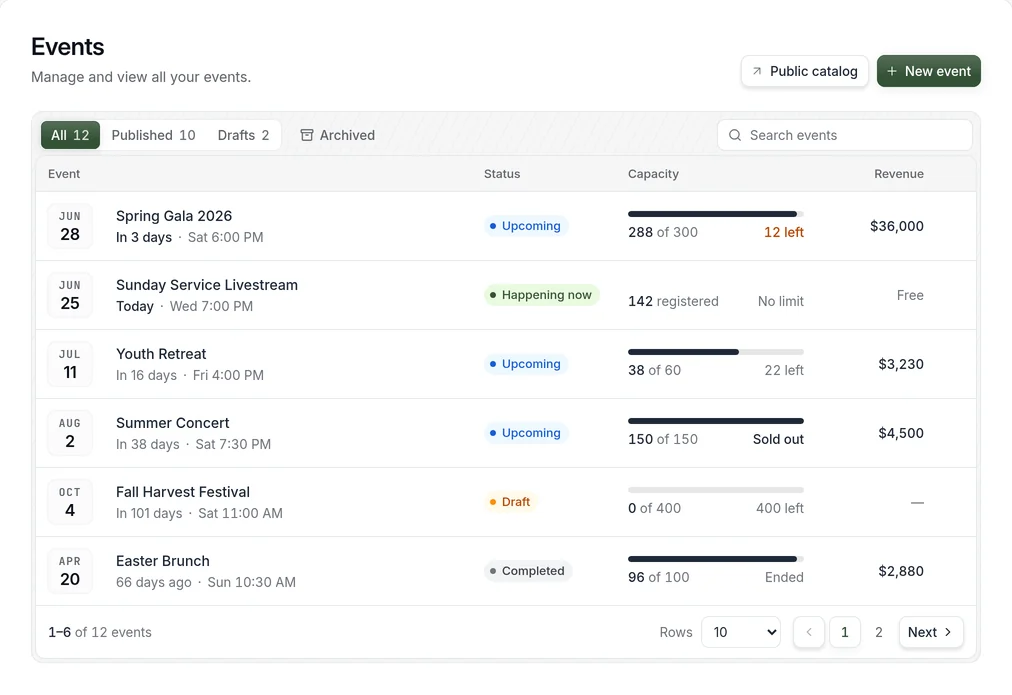Image resolution: width=1012 pixels, height=695 pixels.
Task: Click the Spring Gala capacity progress bar
Action: point(716,214)
